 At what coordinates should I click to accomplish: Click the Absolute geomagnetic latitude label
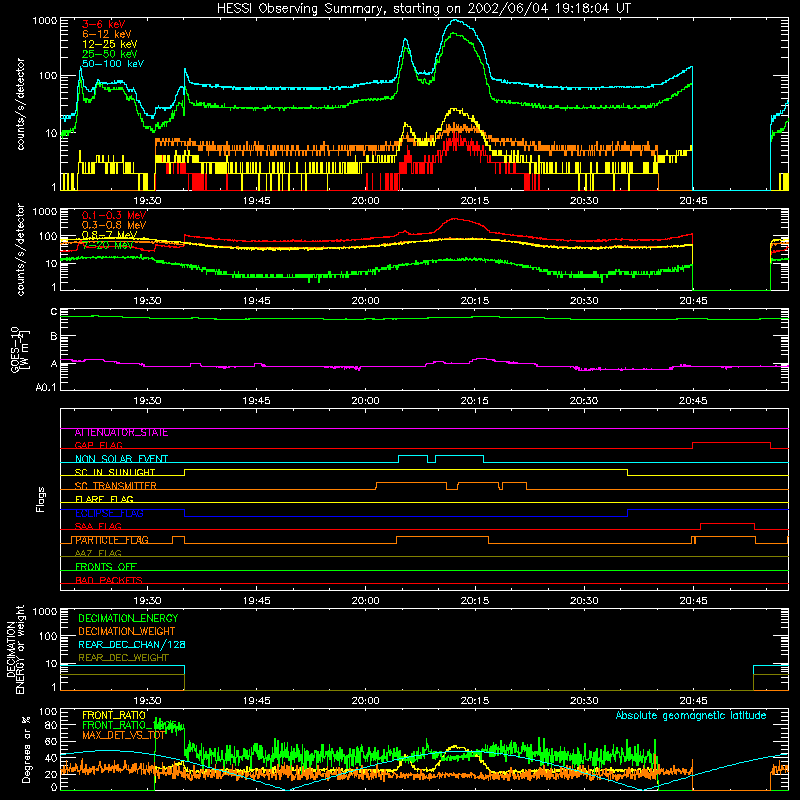691,715
